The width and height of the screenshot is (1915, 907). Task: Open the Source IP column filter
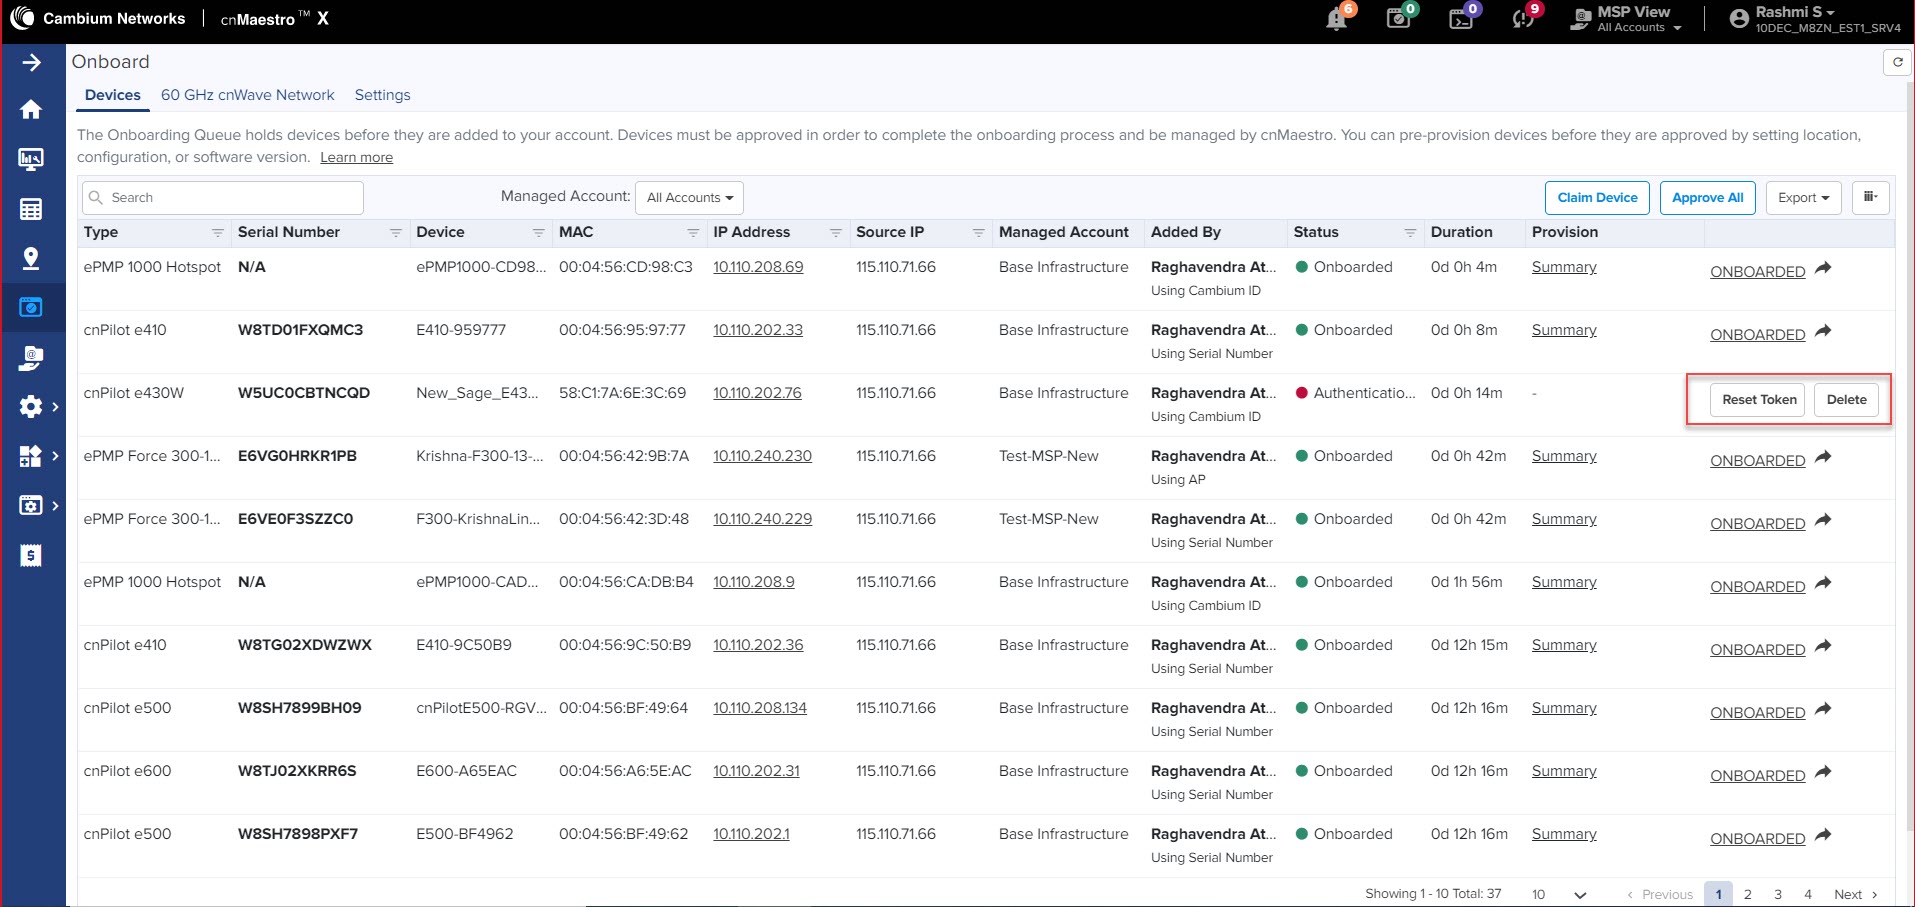click(978, 233)
